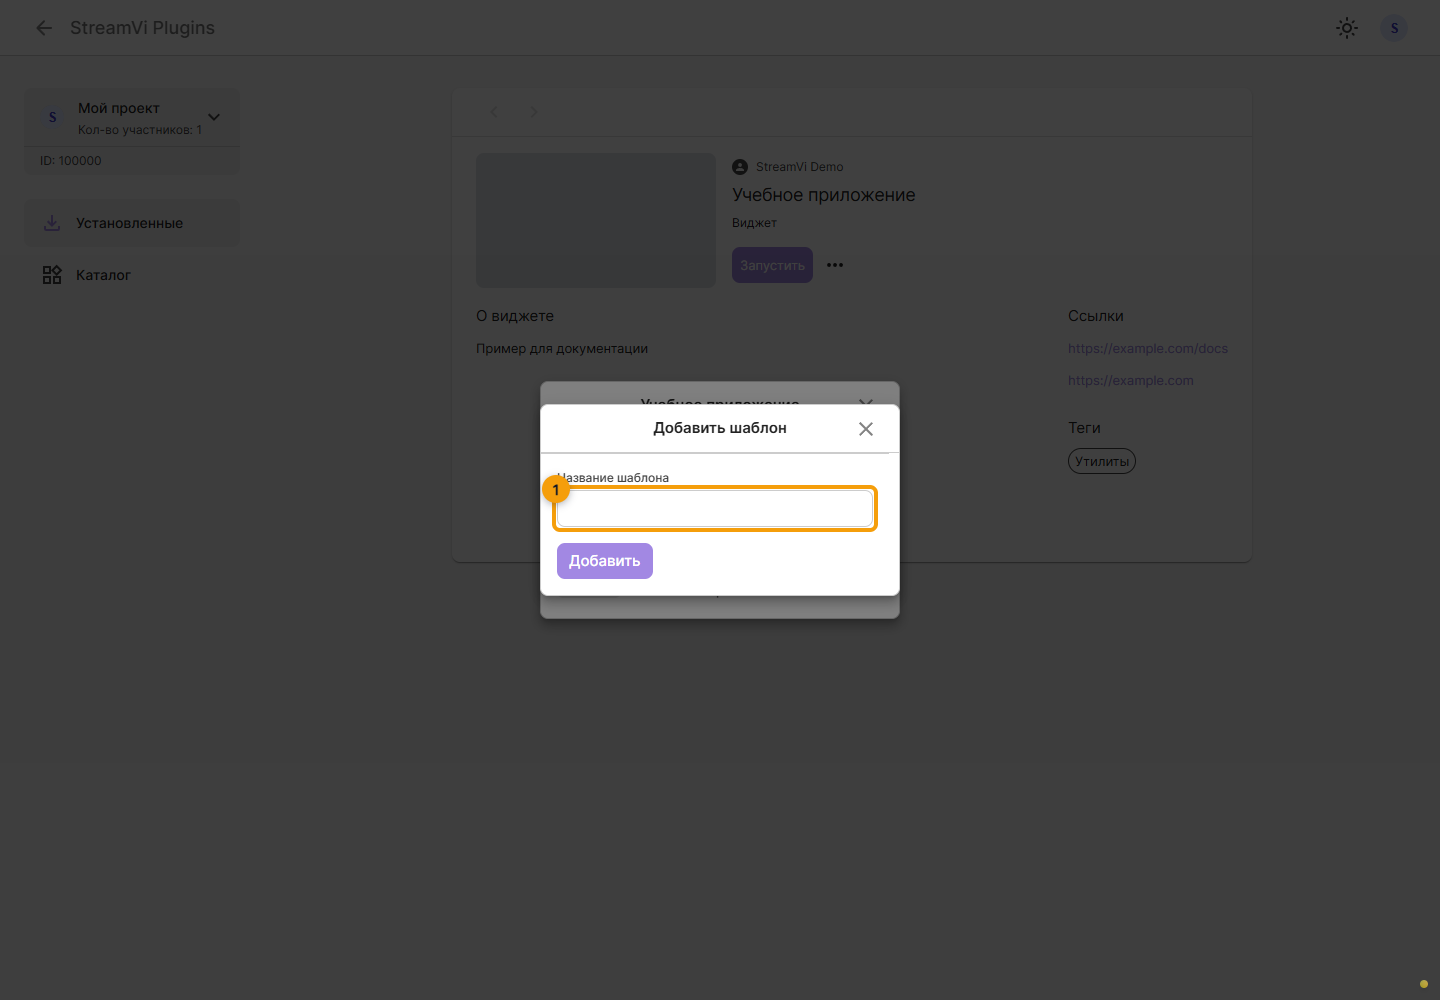Click the Теги heading

(1084, 428)
